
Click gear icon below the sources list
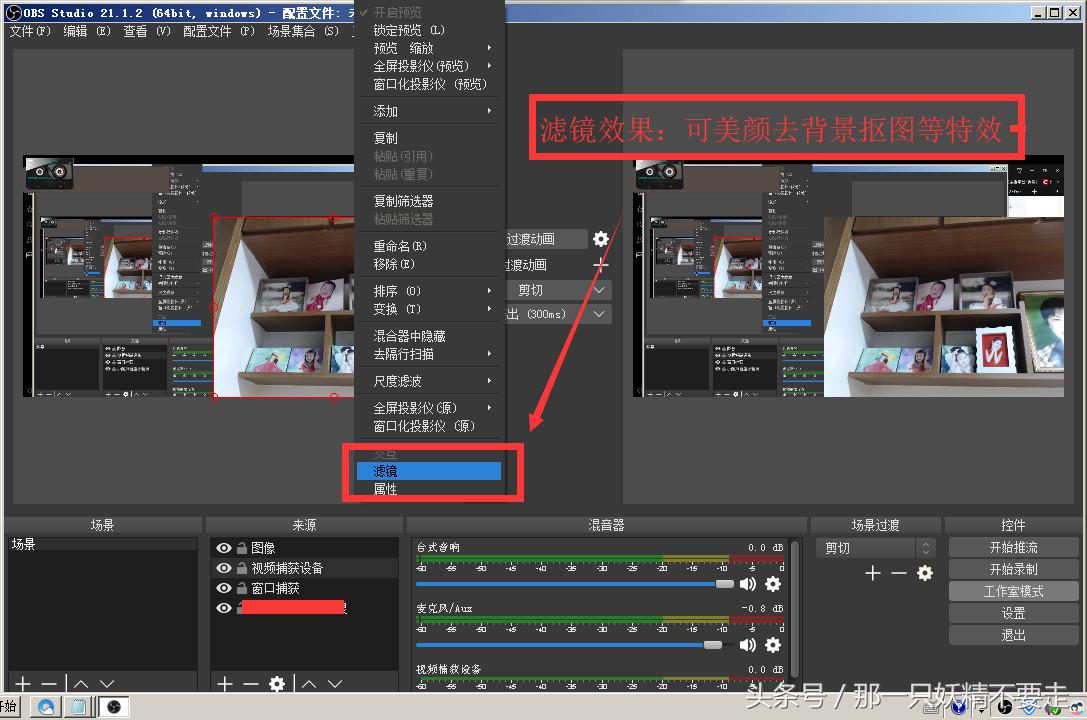(277, 685)
